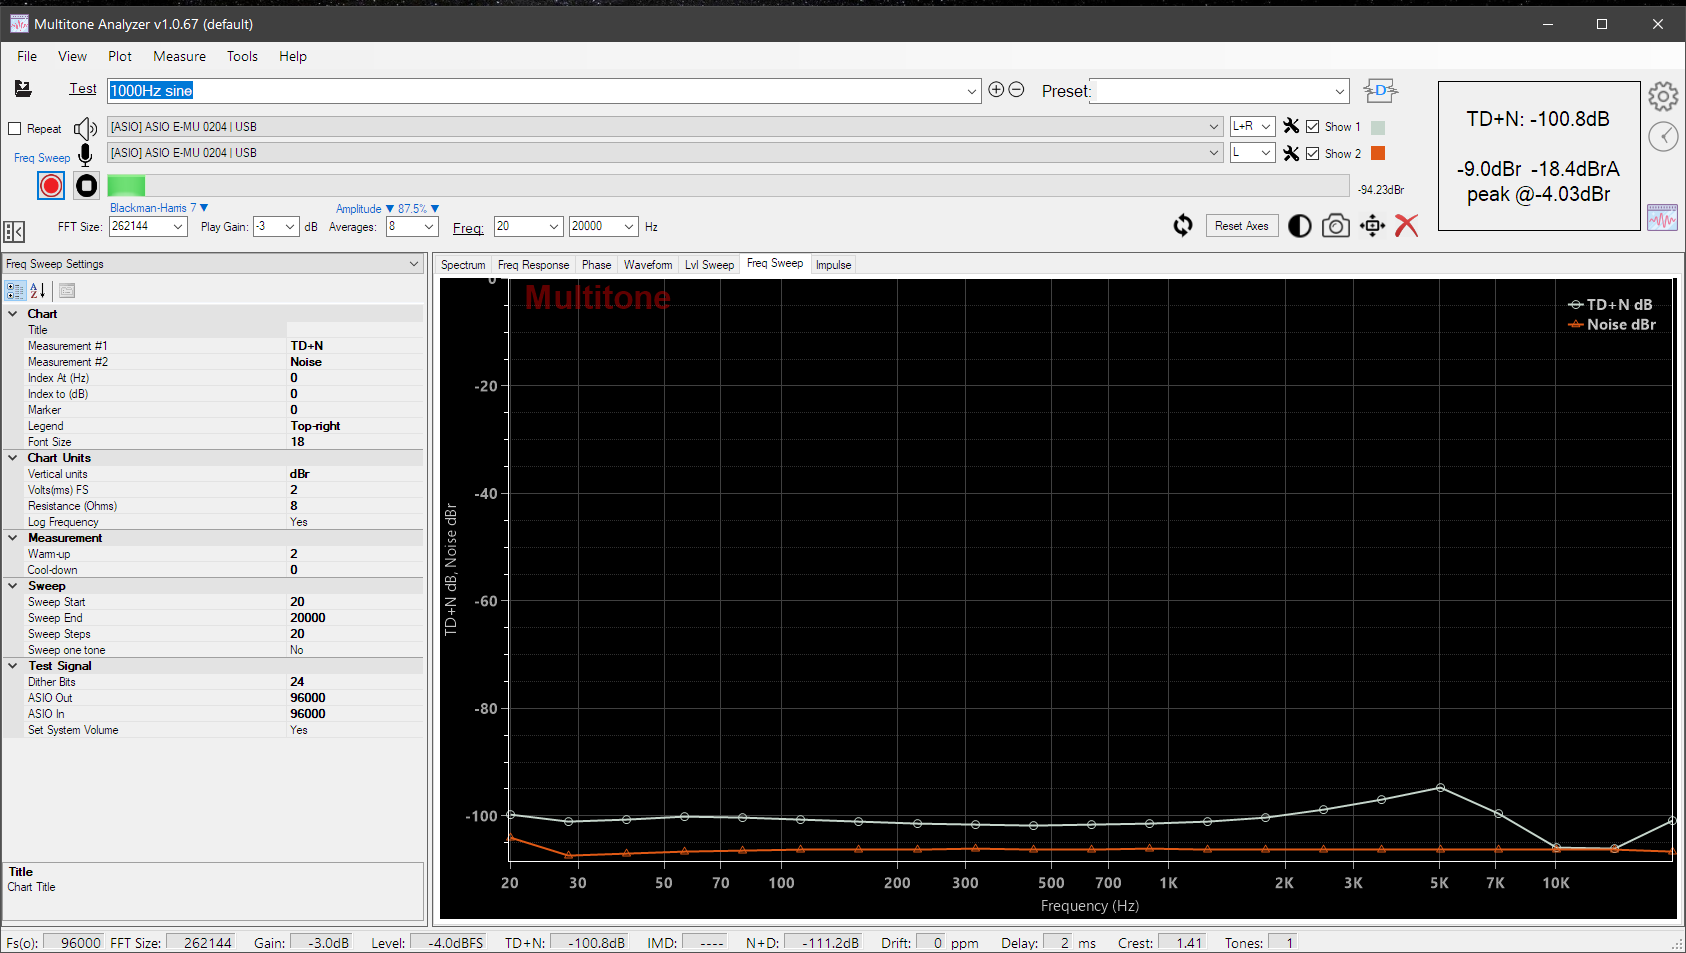
Task: Click the red X clear icon
Action: [x=1406, y=225]
